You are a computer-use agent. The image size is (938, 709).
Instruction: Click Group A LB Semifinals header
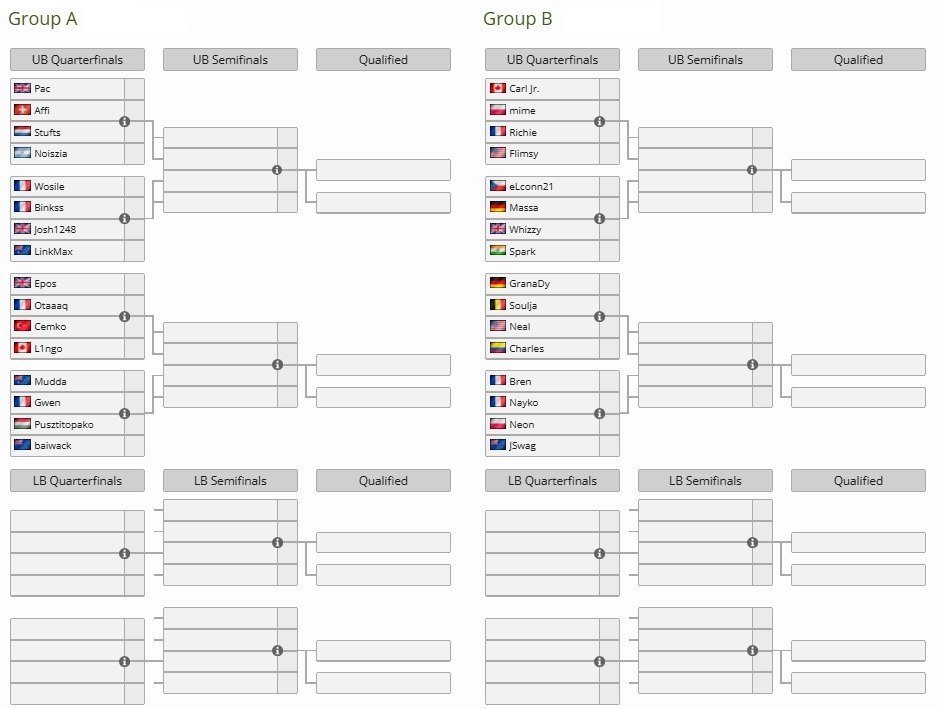tap(230, 480)
